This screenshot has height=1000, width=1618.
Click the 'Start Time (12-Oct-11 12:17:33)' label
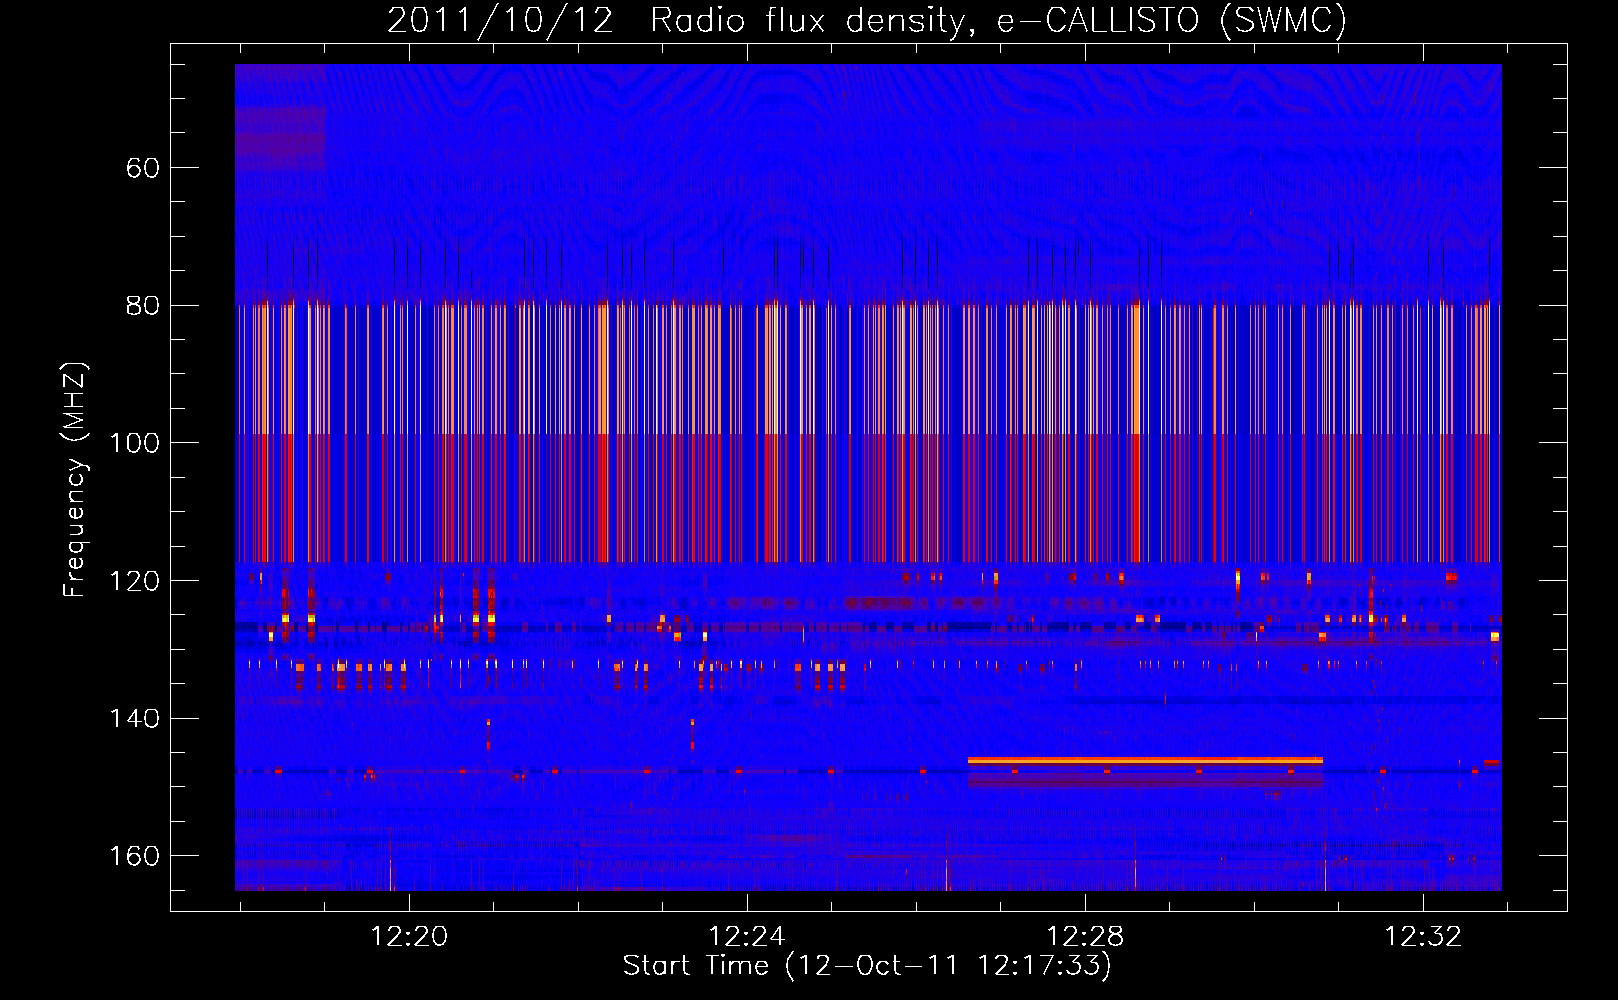click(x=867, y=966)
